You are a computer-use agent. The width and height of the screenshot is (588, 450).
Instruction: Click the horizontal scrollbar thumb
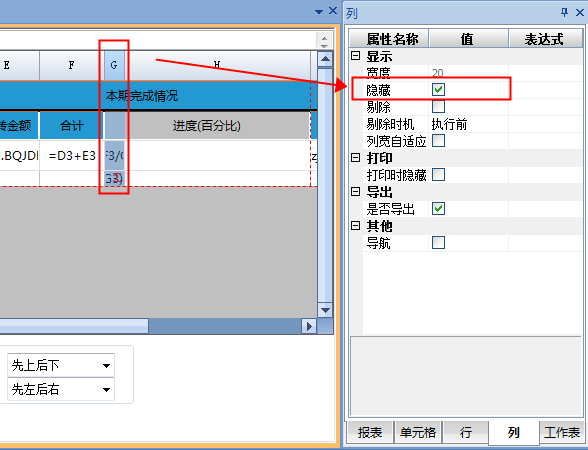(x=74, y=326)
